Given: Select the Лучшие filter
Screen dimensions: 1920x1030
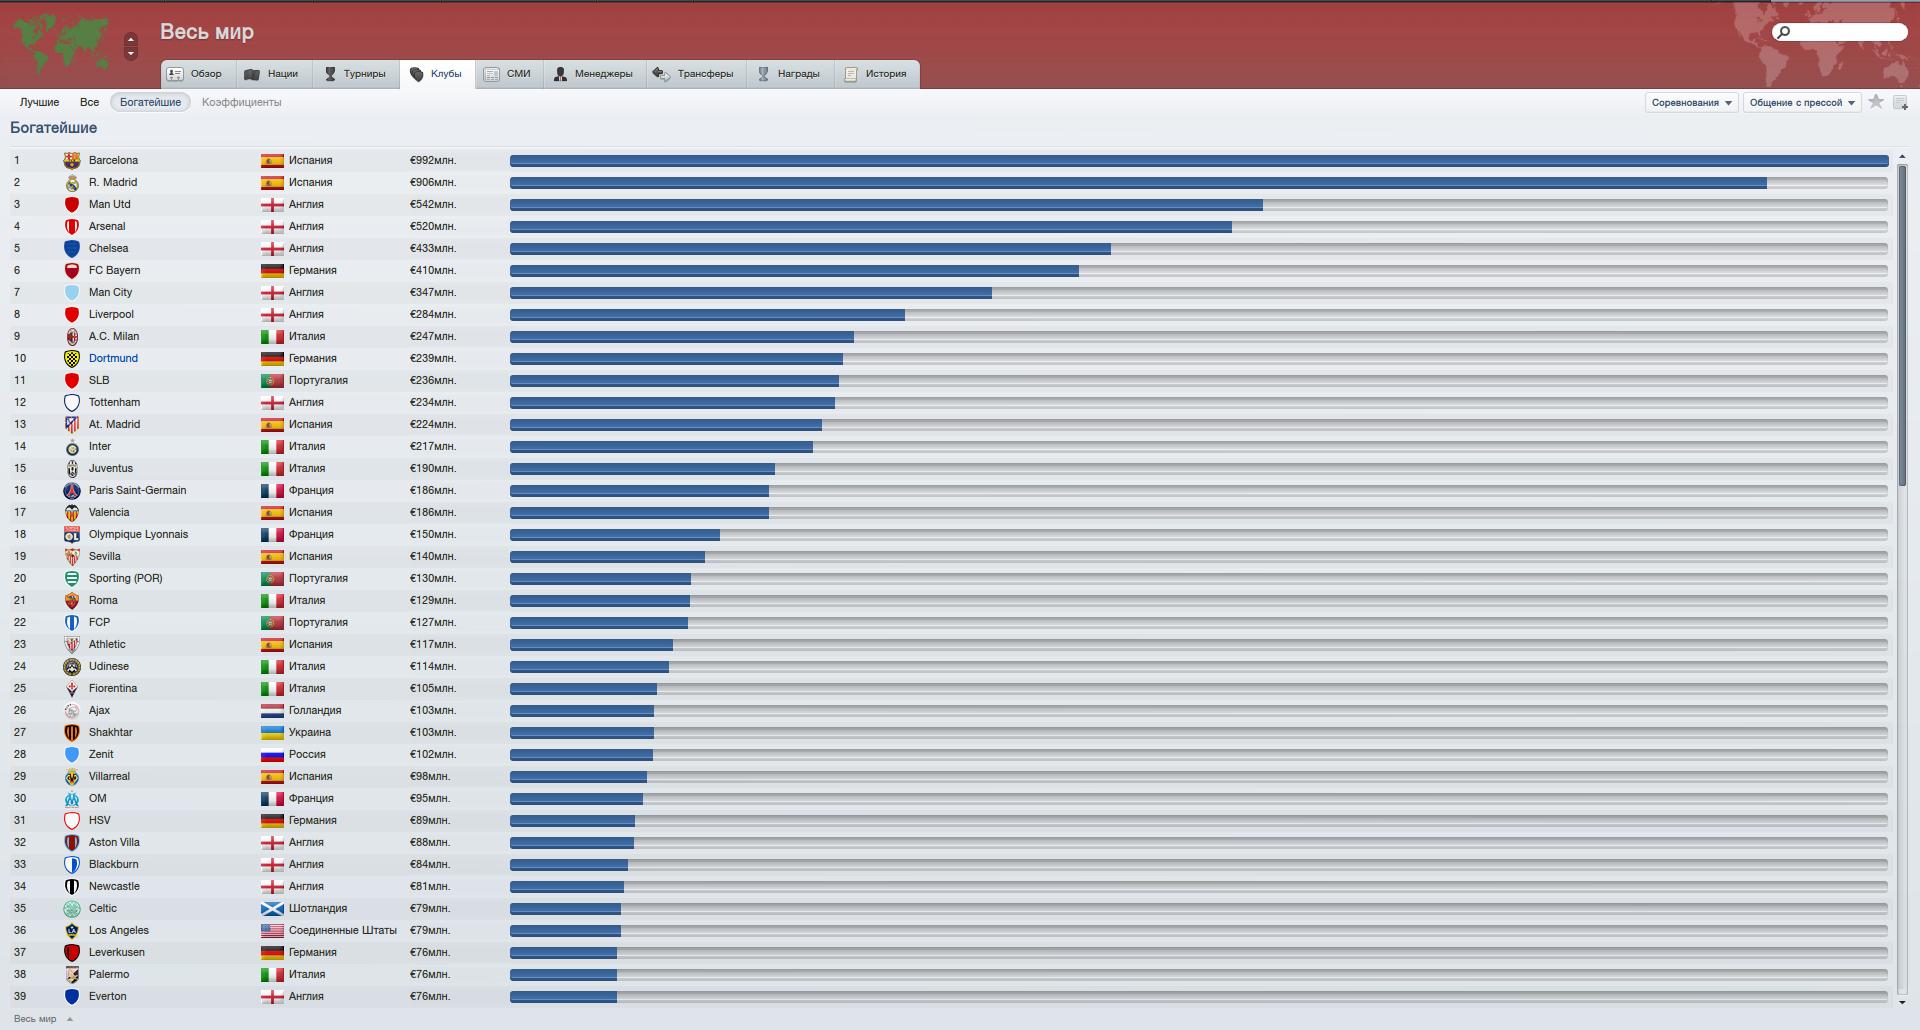Looking at the screenshot, I should (40, 102).
